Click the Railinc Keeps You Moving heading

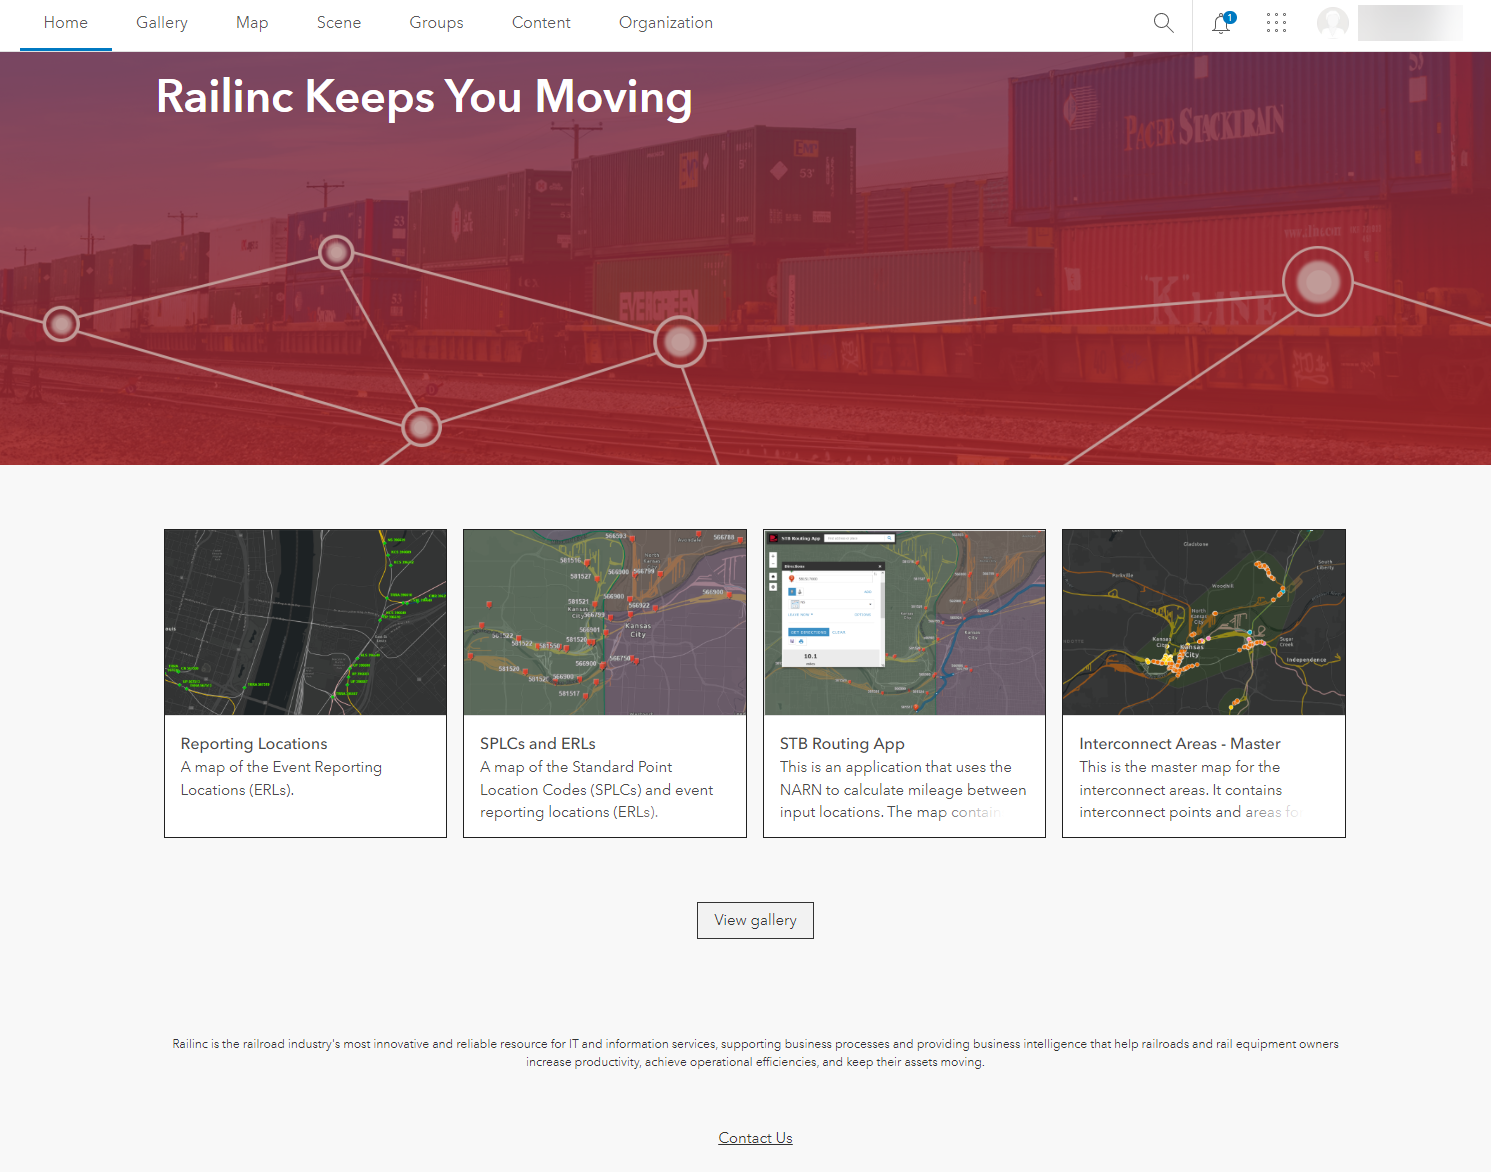pyautogui.click(x=424, y=97)
